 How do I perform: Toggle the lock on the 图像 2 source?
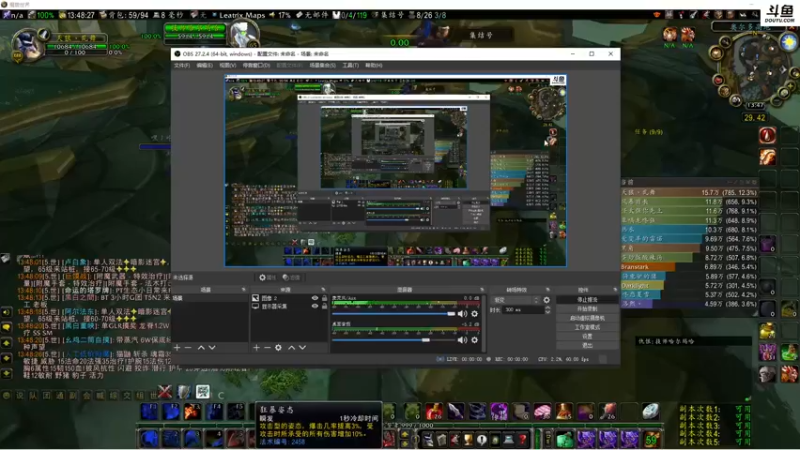click(x=324, y=298)
